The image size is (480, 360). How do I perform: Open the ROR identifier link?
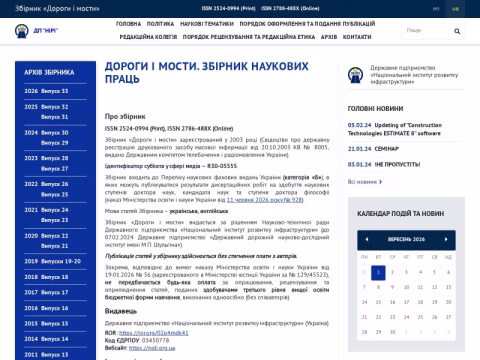(x=154, y=333)
